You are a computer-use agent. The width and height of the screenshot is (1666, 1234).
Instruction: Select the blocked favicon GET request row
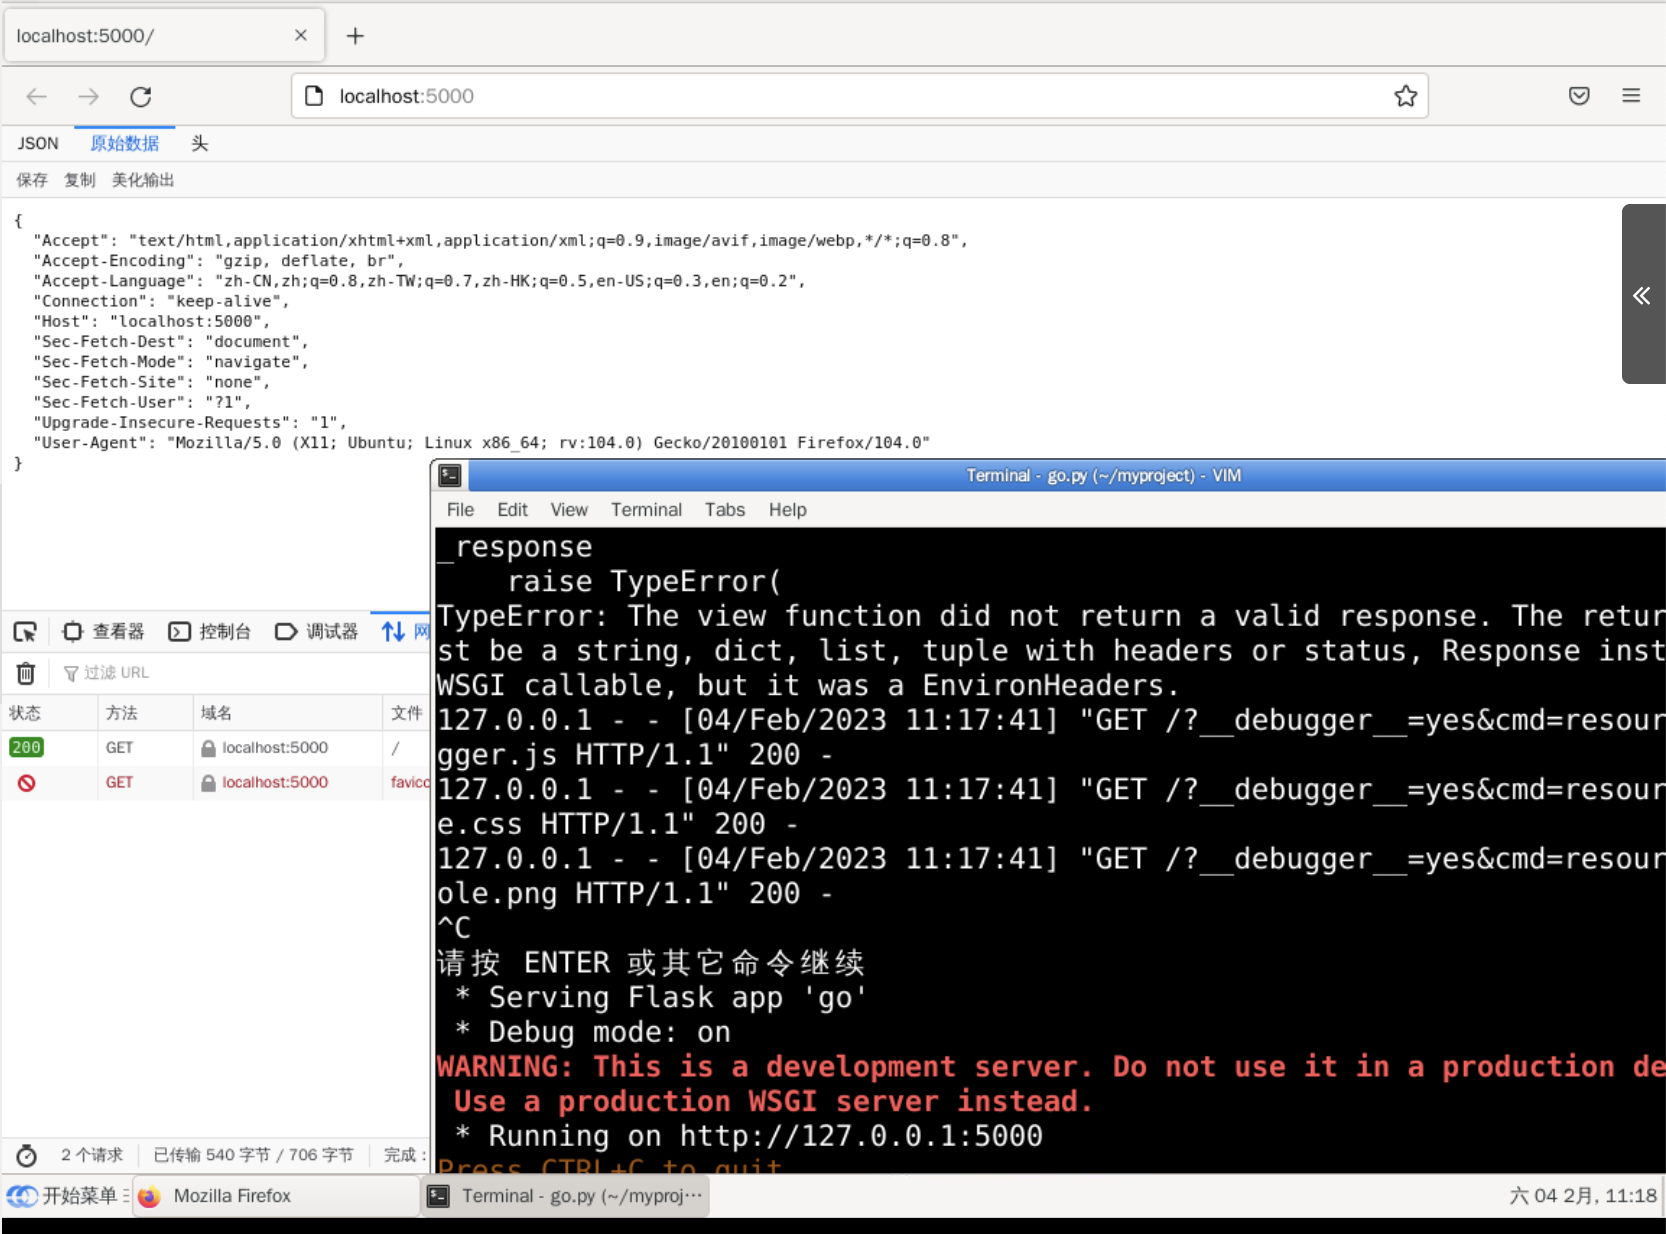[x=216, y=783]
